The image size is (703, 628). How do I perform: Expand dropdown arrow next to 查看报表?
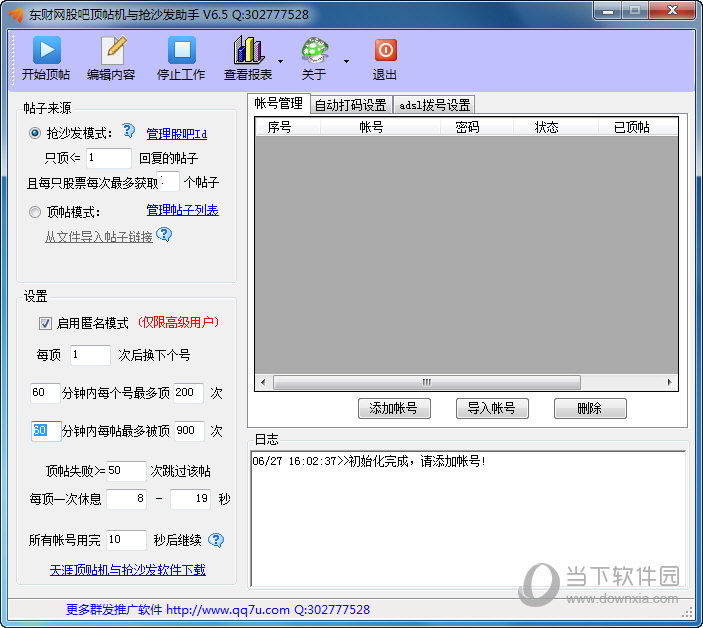281,61
